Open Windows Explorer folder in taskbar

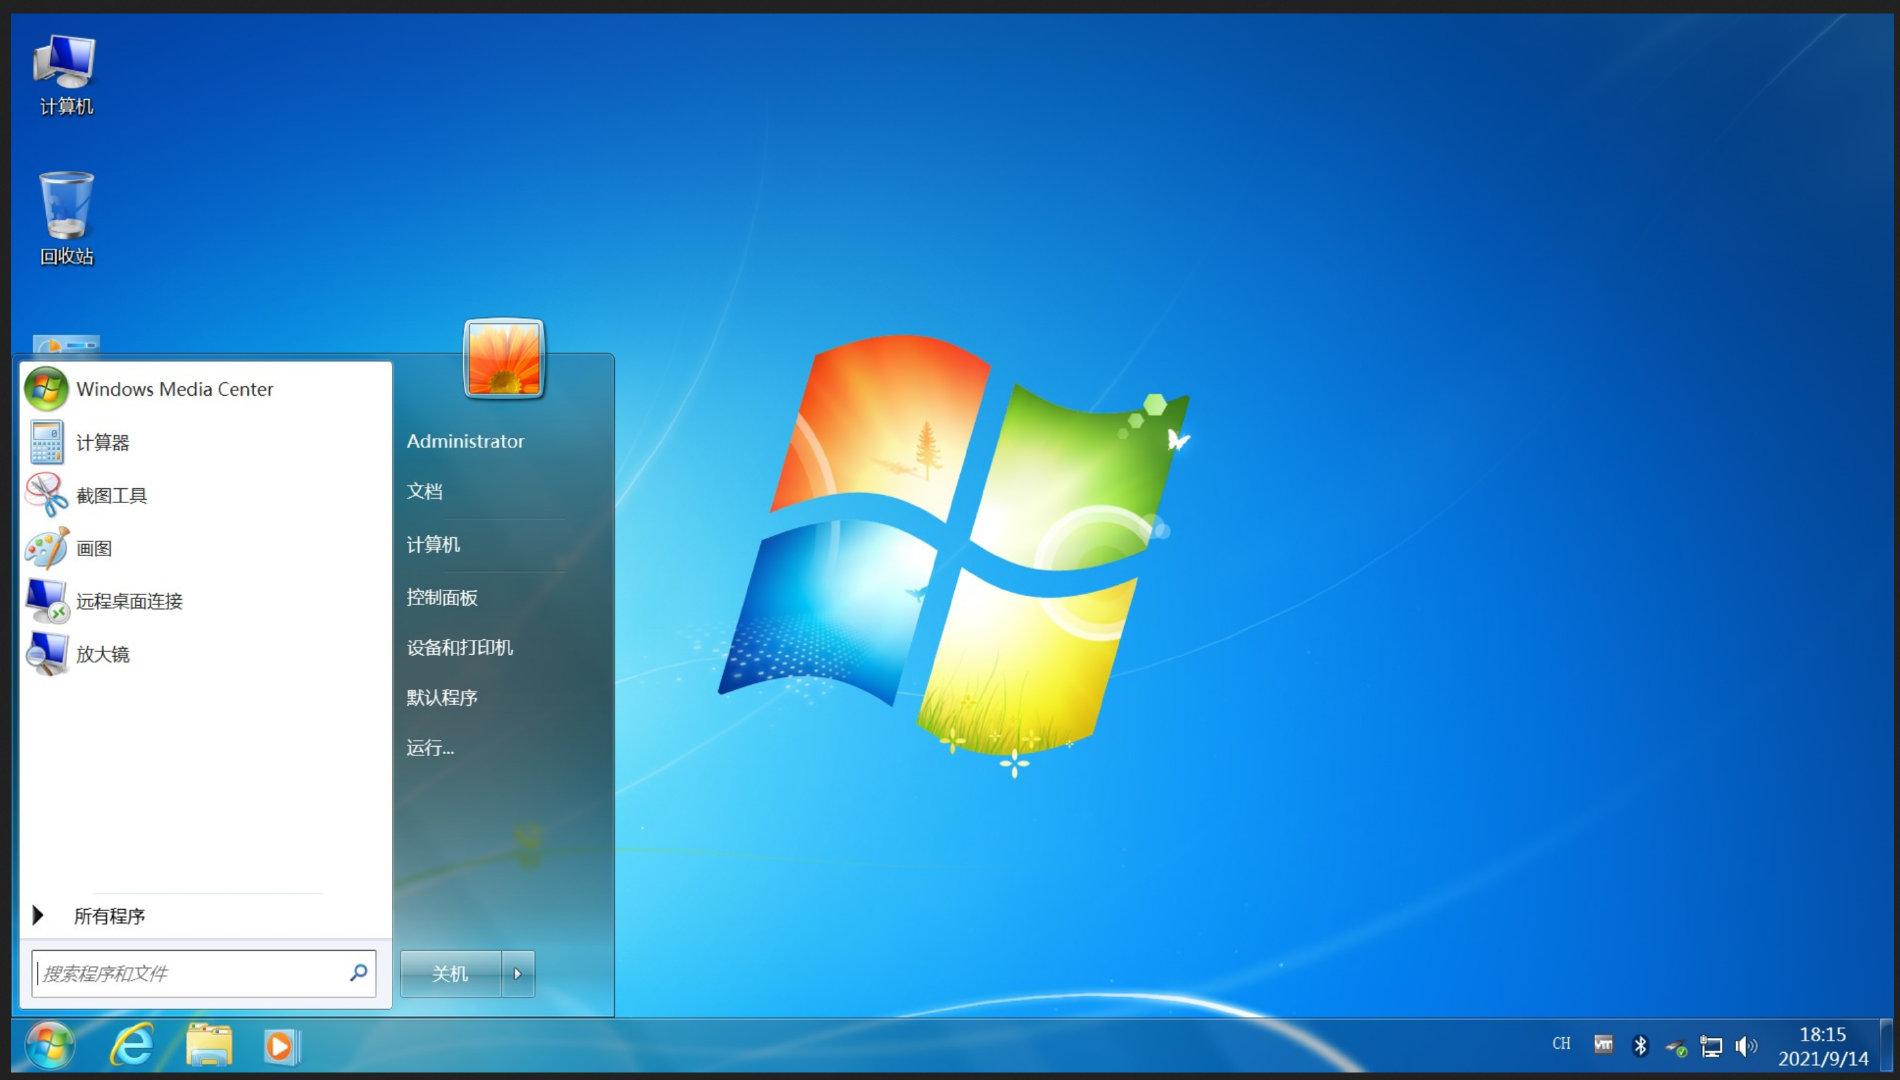pos(209,1046)
